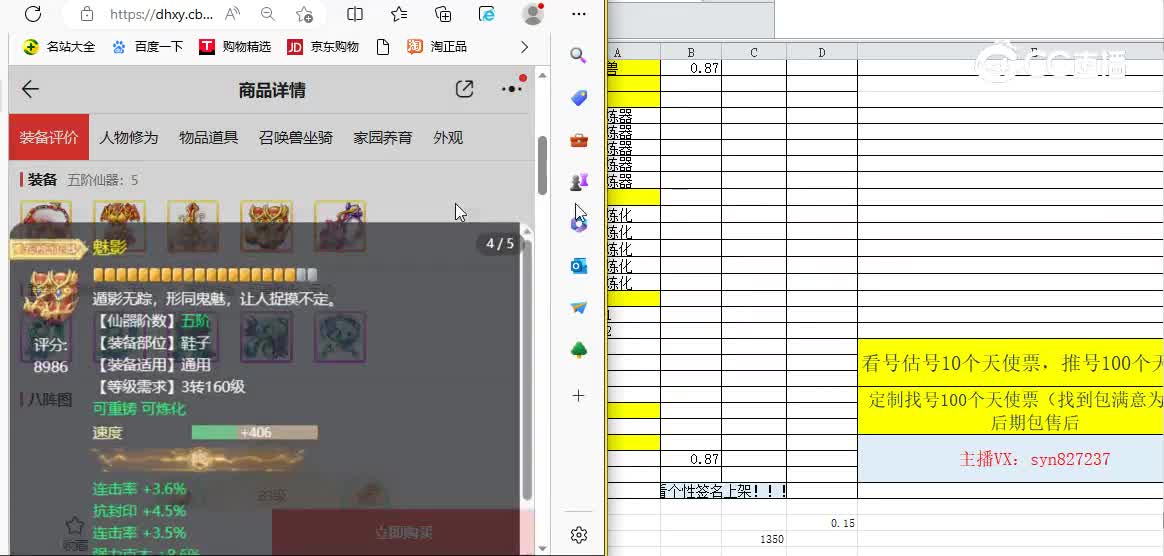This screenshot has width=1164, height=556.
Task: Expand more bookmarks chevron
Action: point(525,47)
